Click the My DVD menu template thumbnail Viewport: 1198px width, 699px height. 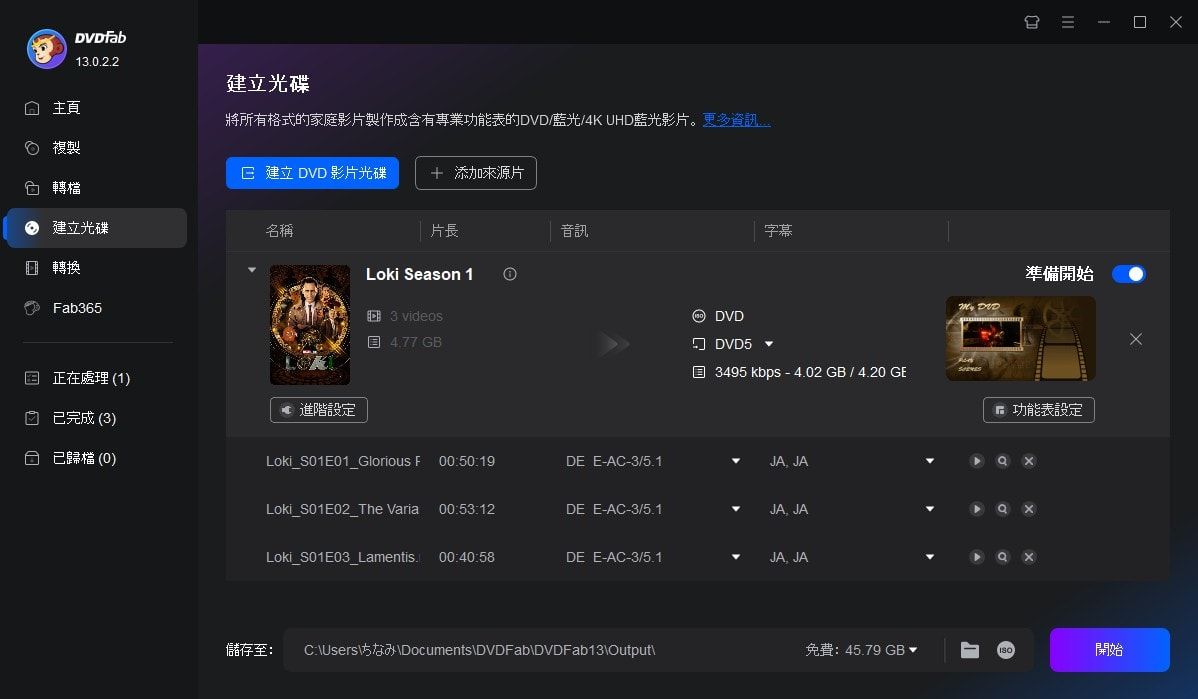pyautogui.click(x=1021, y=338)
